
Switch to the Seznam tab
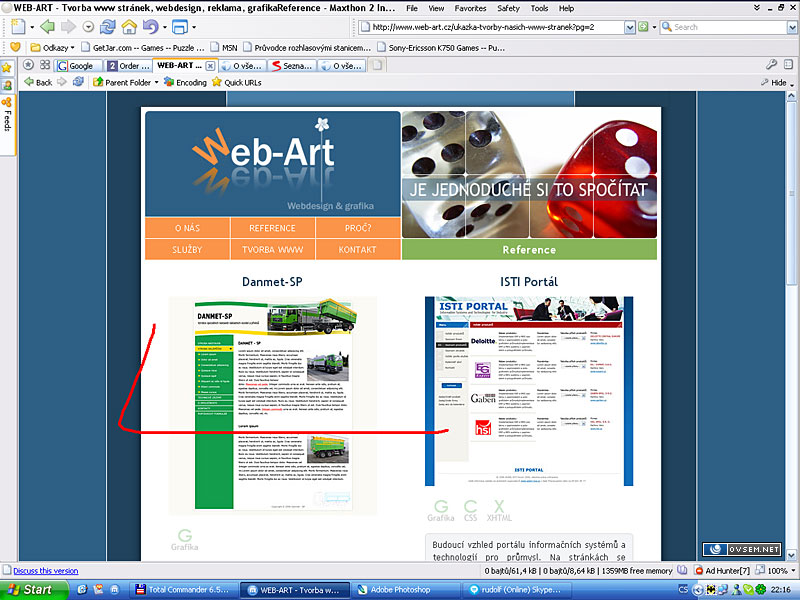(293, 66)
